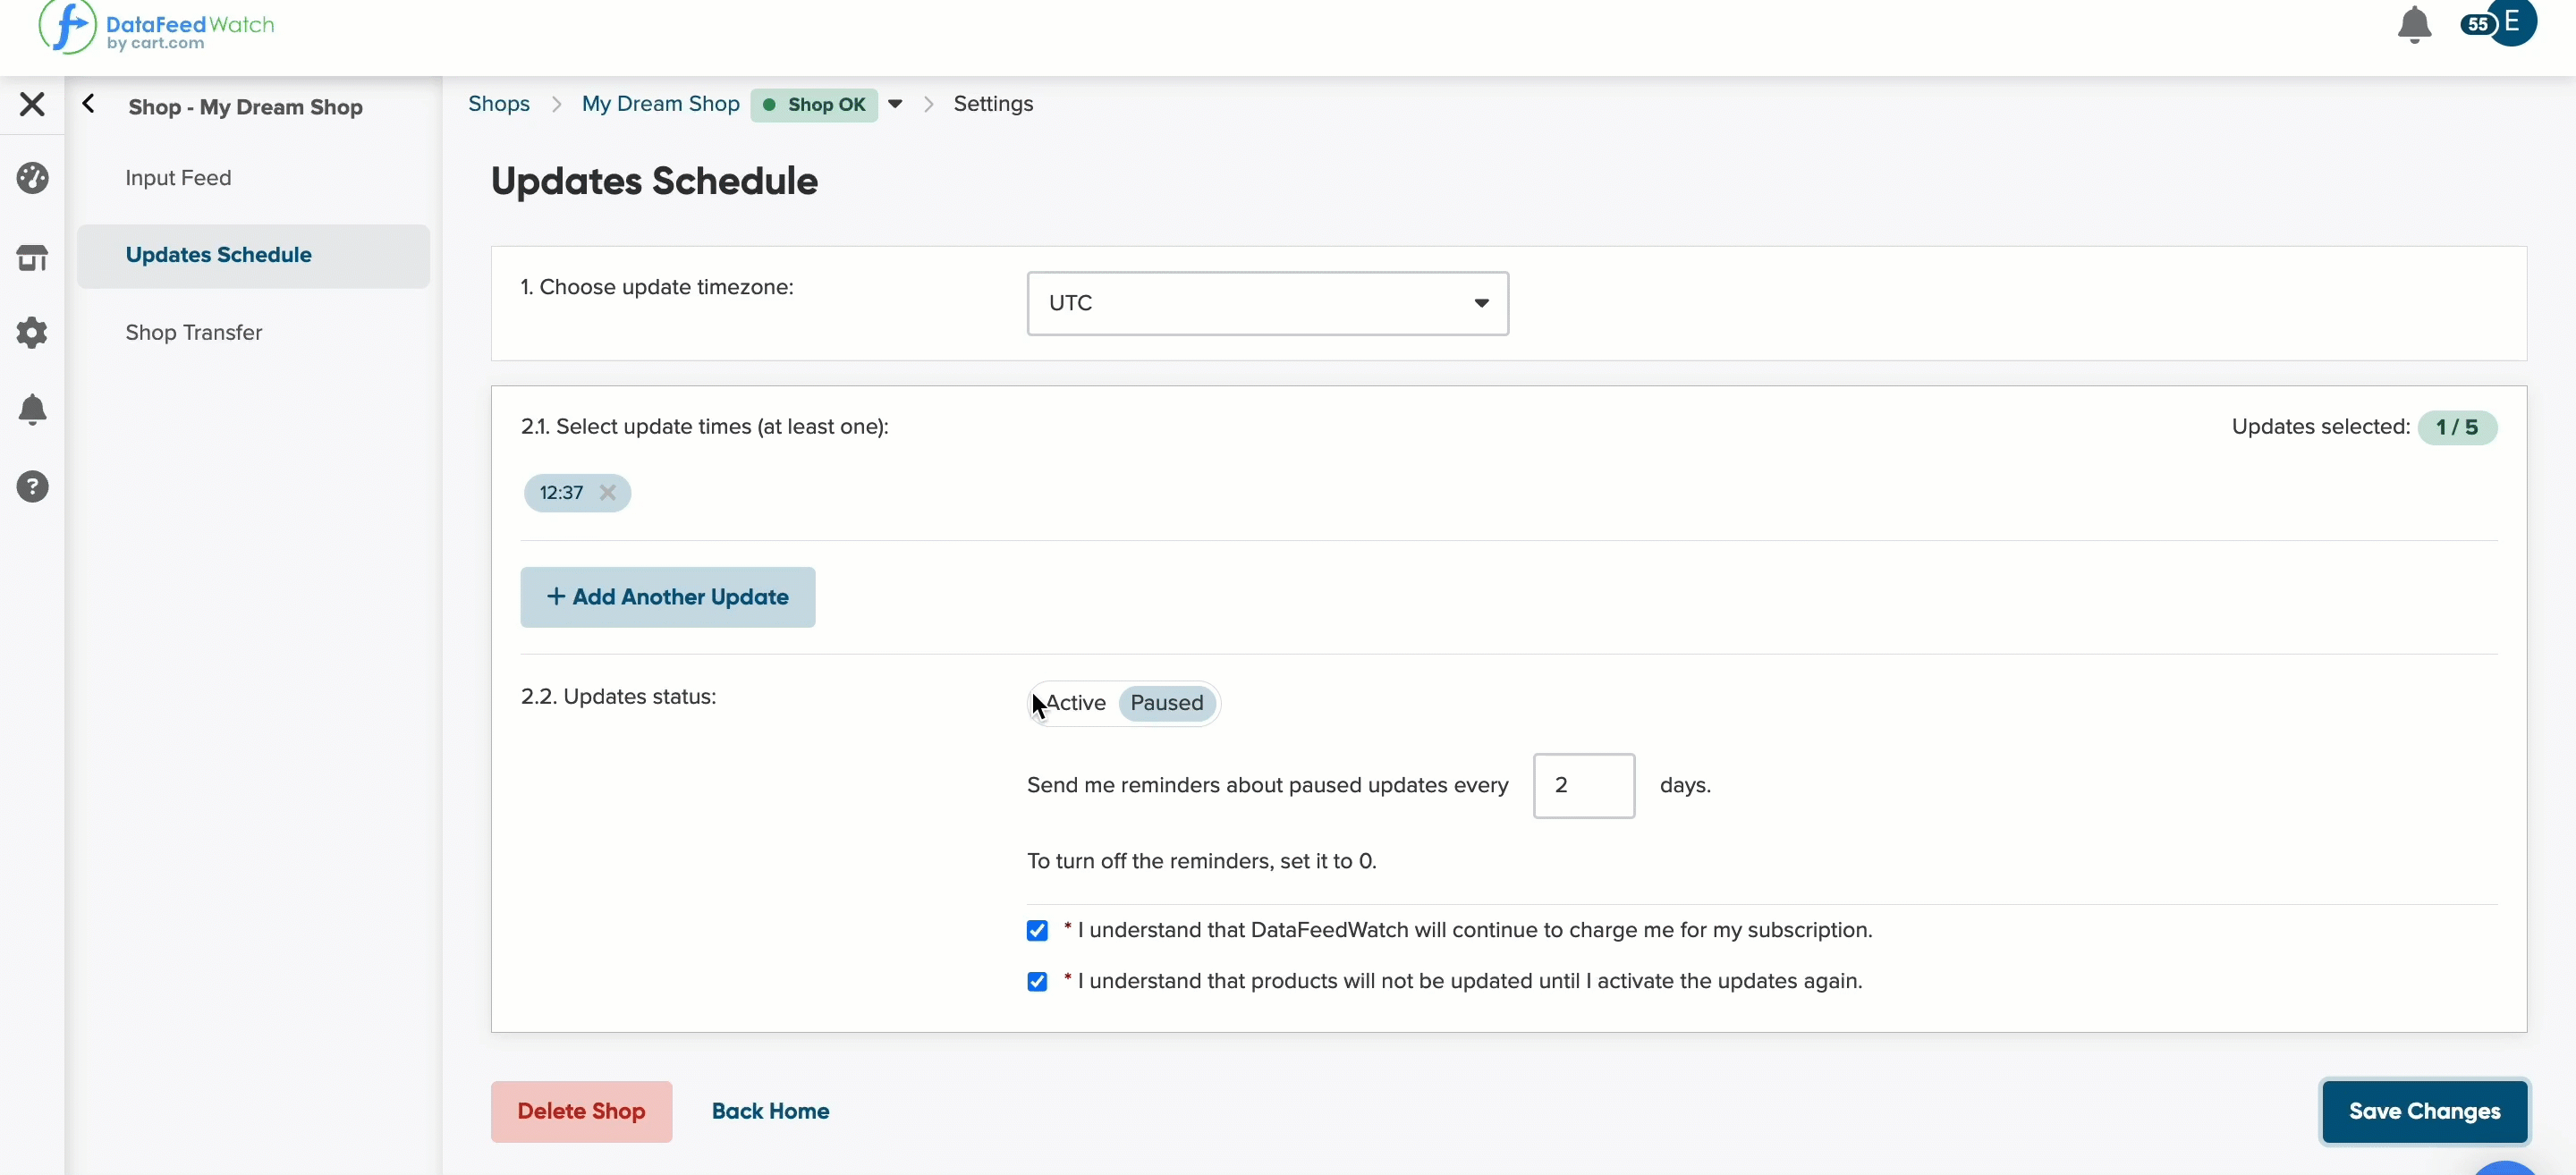Screen dimensions: 2576x1175
Task: Click the Shop - My Dream Shop sidebar title
Action: [x=245, y=107]
